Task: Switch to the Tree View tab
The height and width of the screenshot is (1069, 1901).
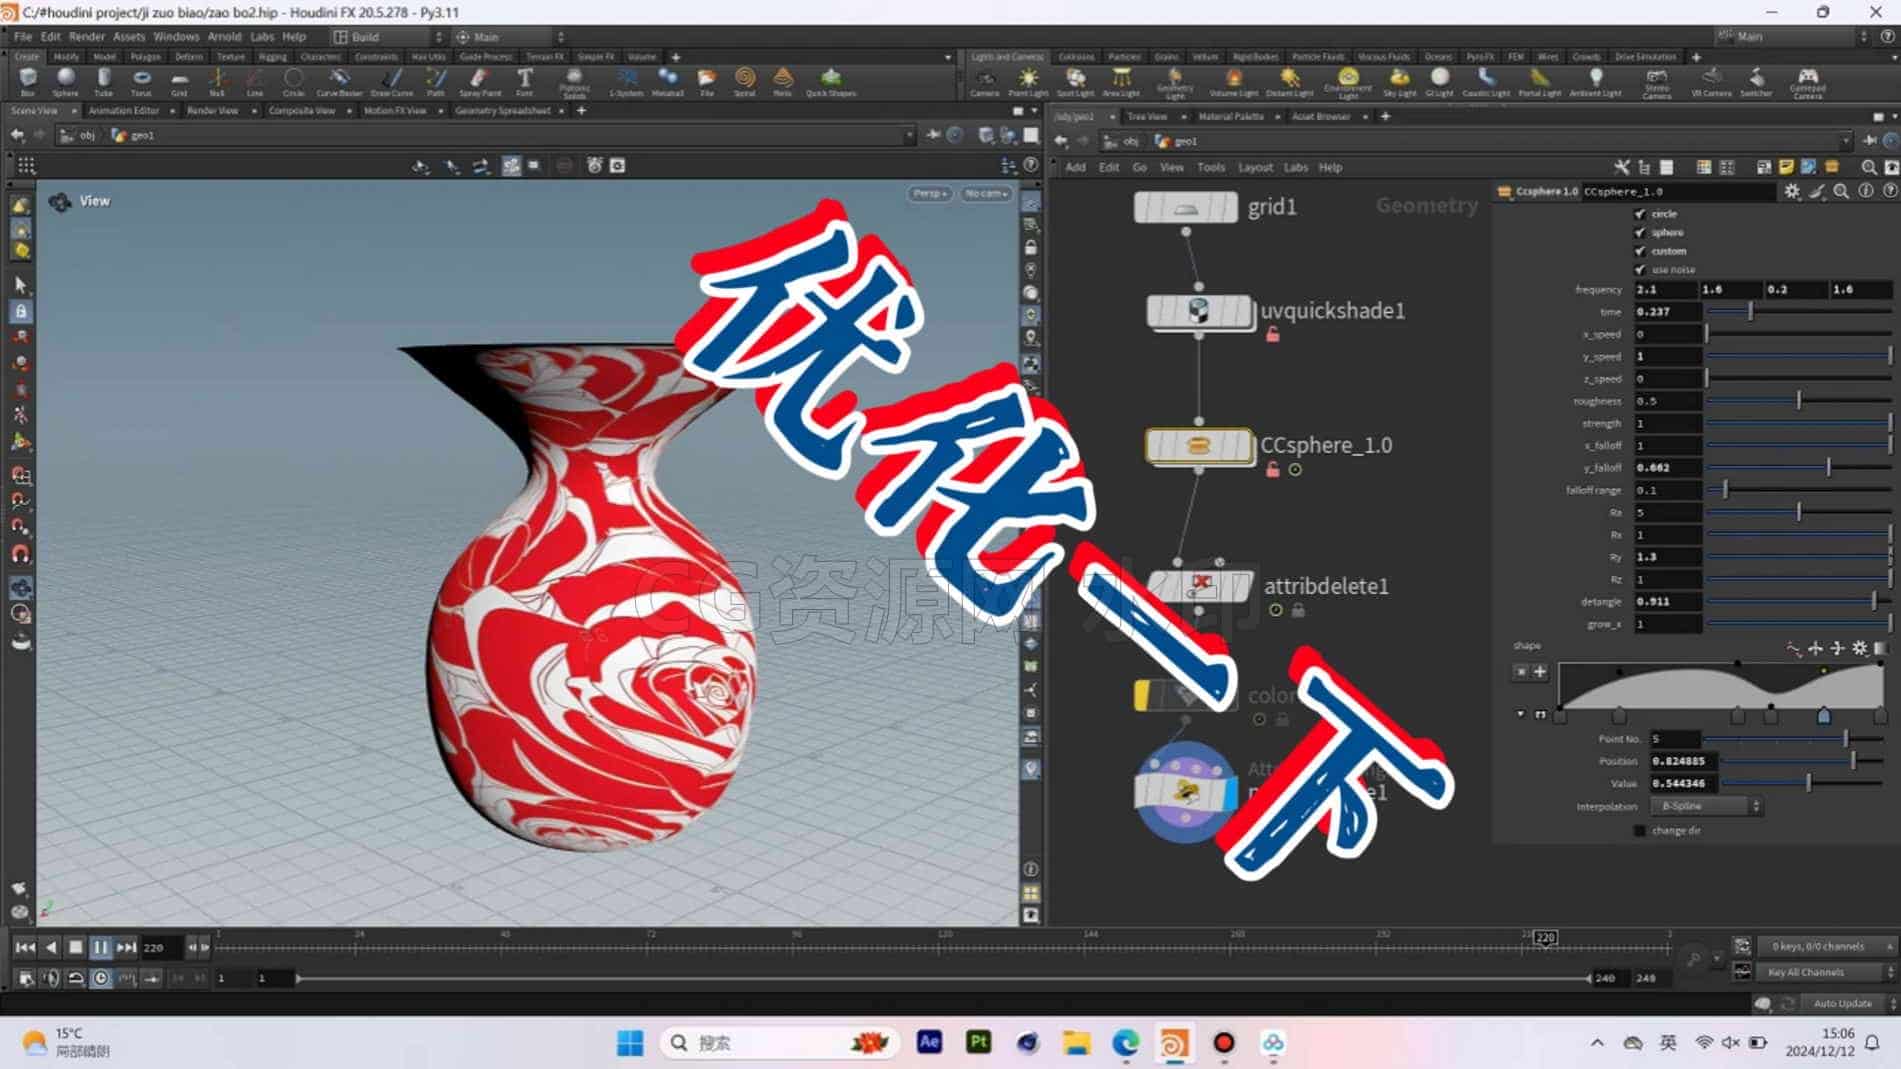Action: tap(1147, 117)
